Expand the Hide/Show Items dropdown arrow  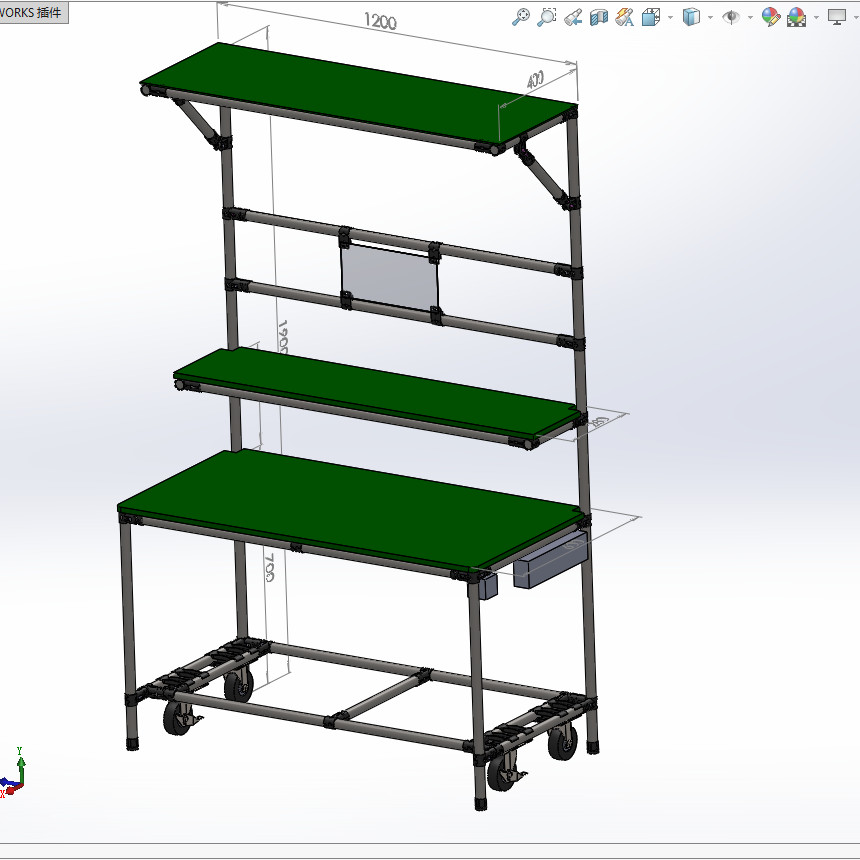[x=750, y=18]
